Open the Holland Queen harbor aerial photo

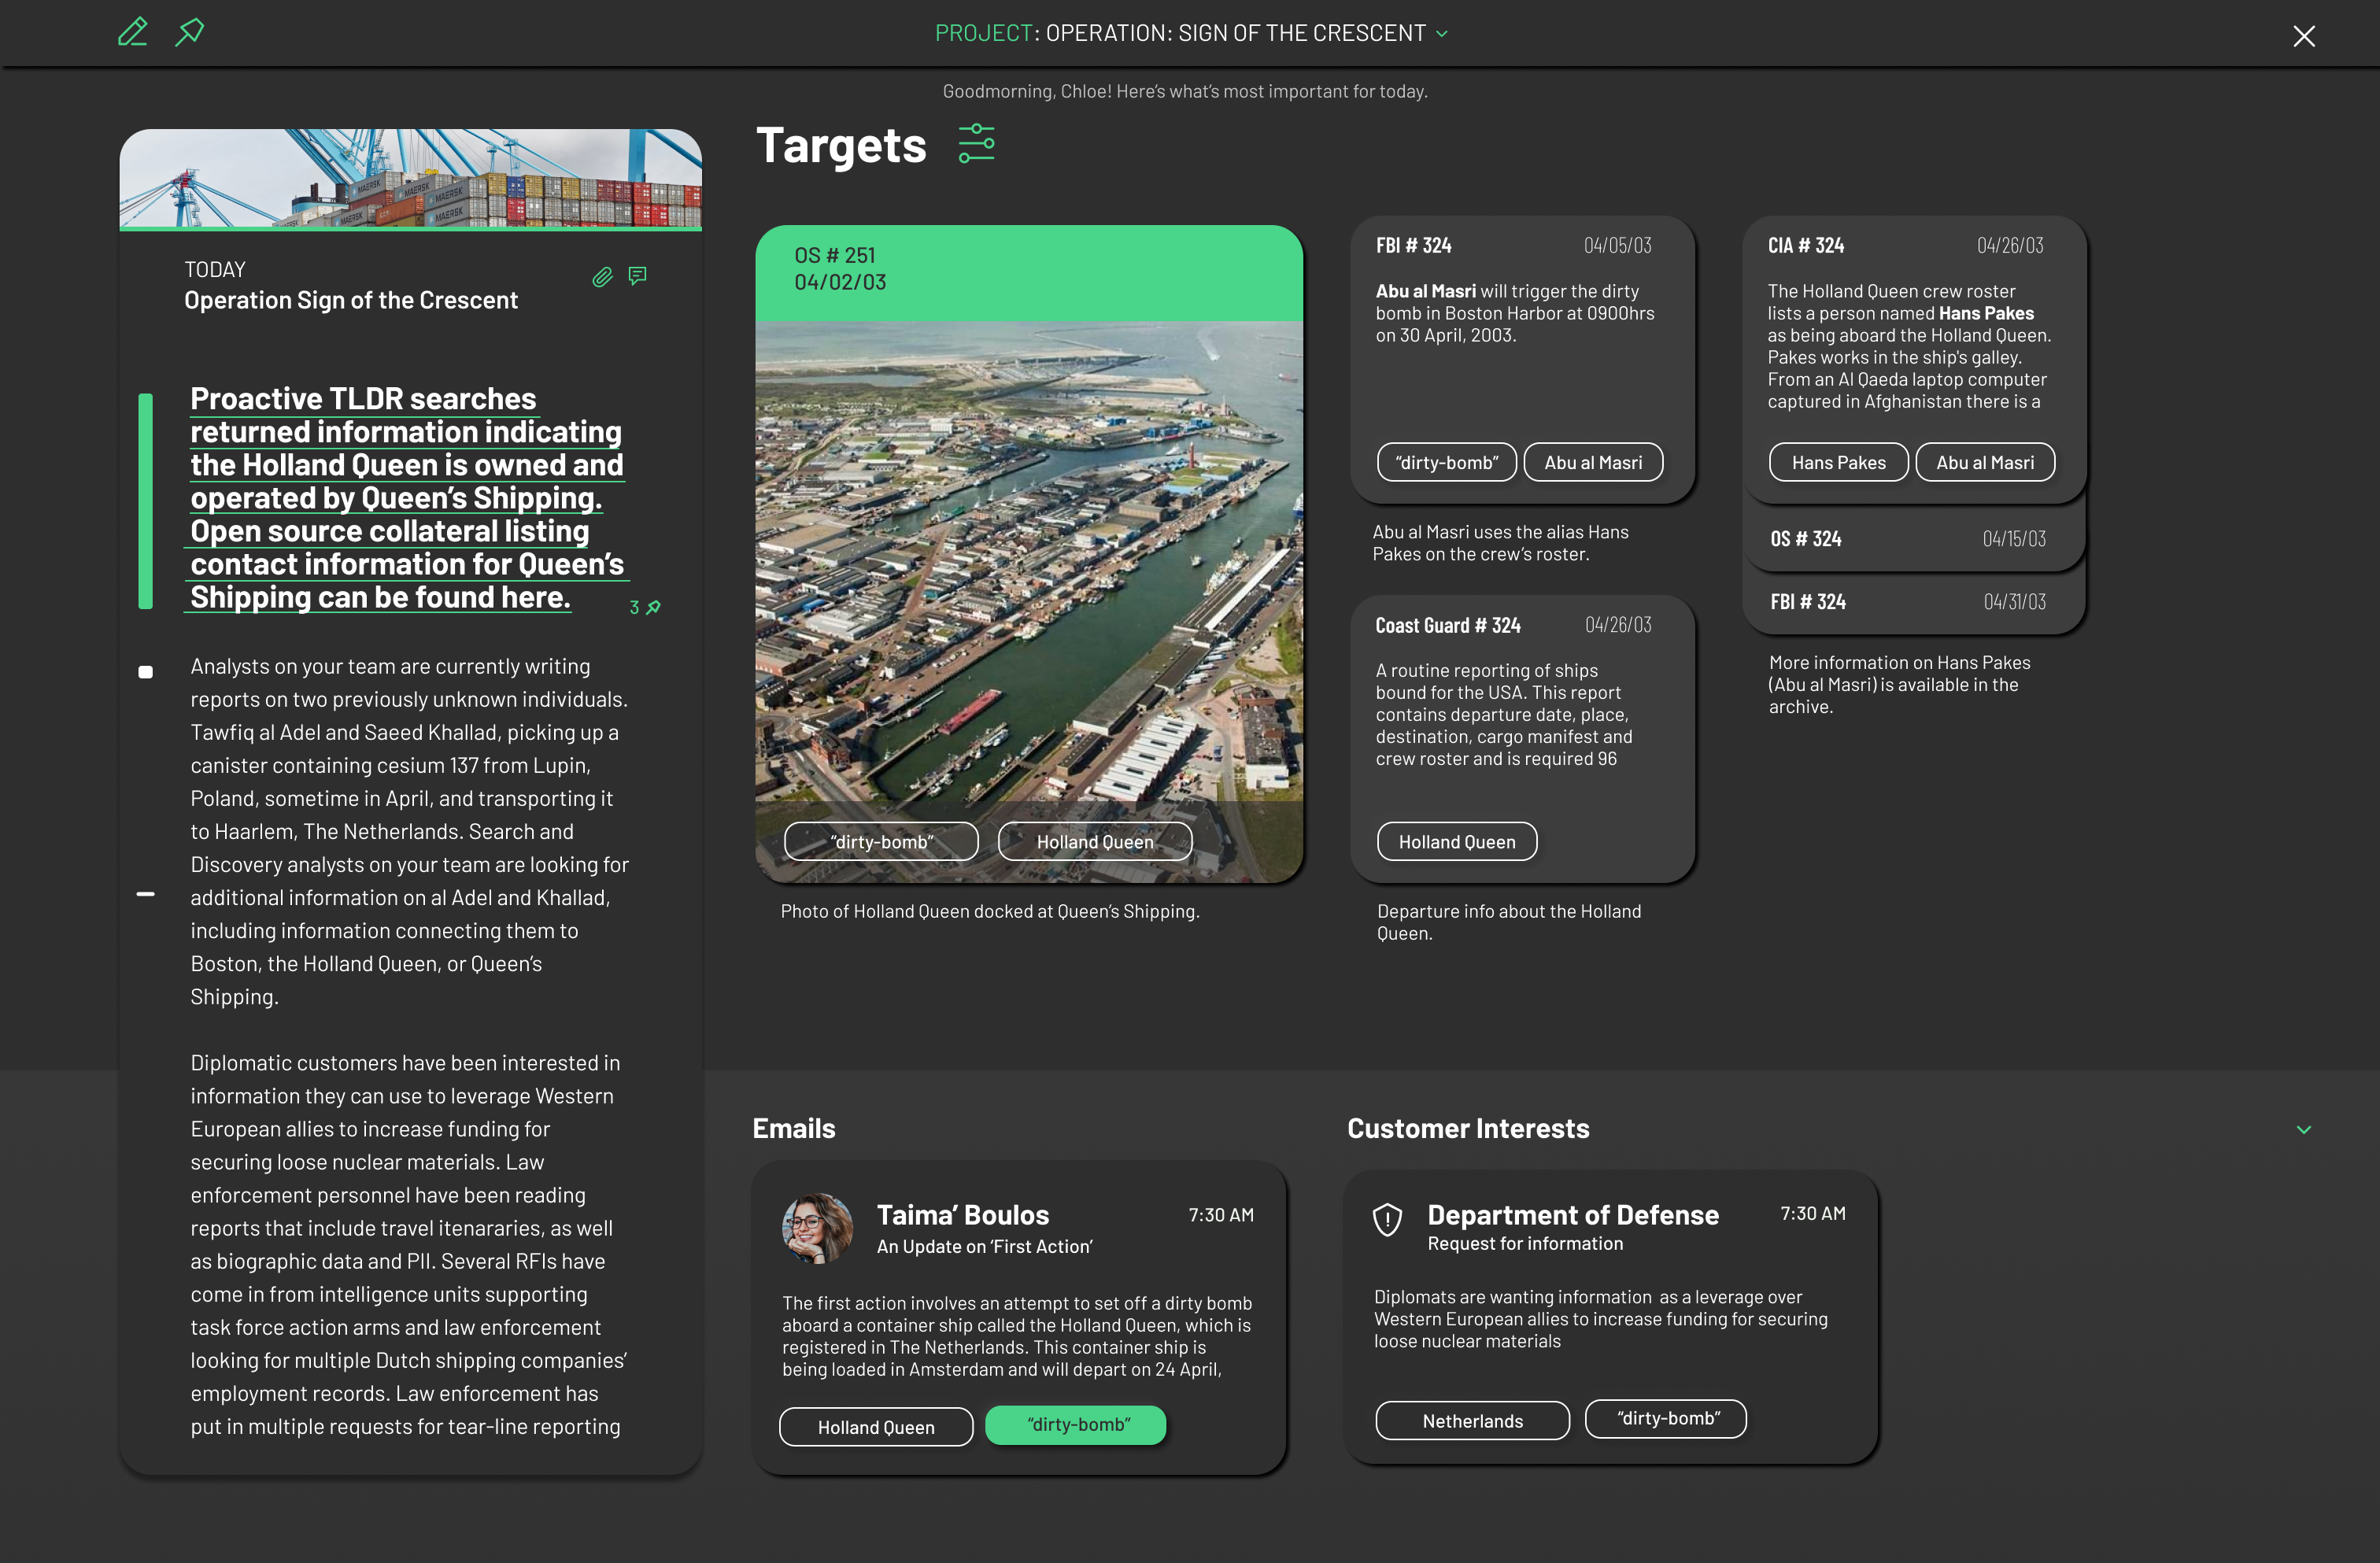pos(1028,570)
